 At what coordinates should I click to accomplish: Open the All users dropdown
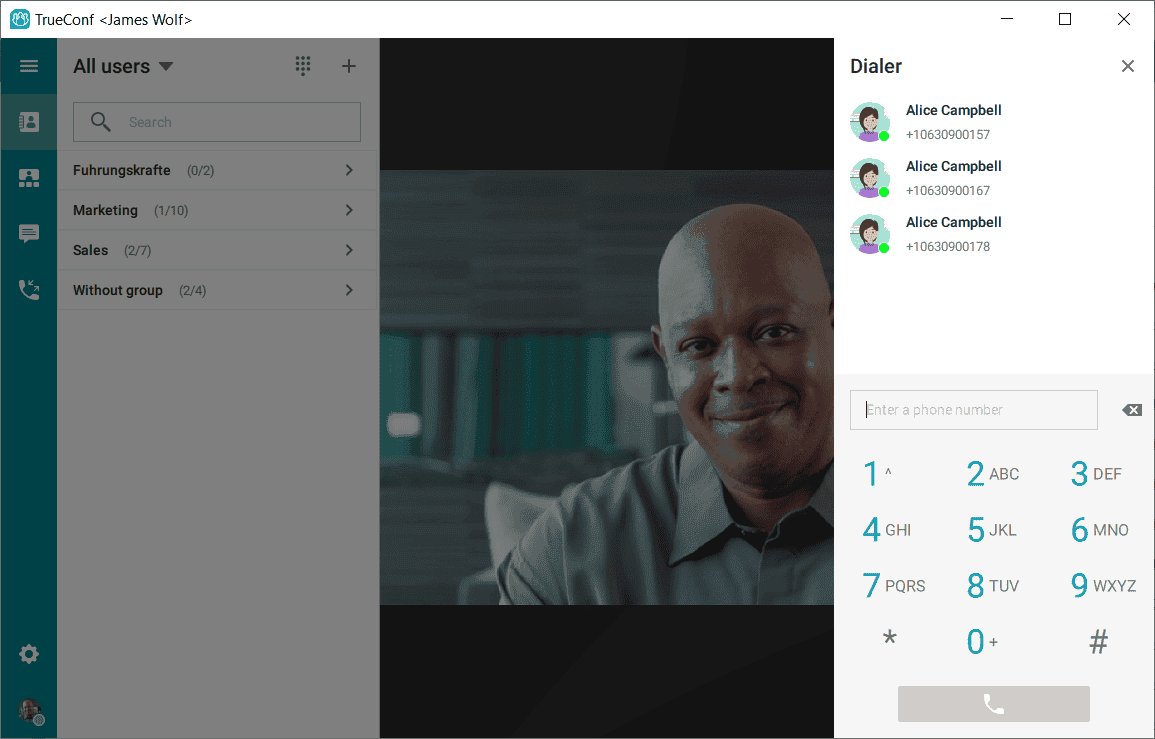pos(123,66)
